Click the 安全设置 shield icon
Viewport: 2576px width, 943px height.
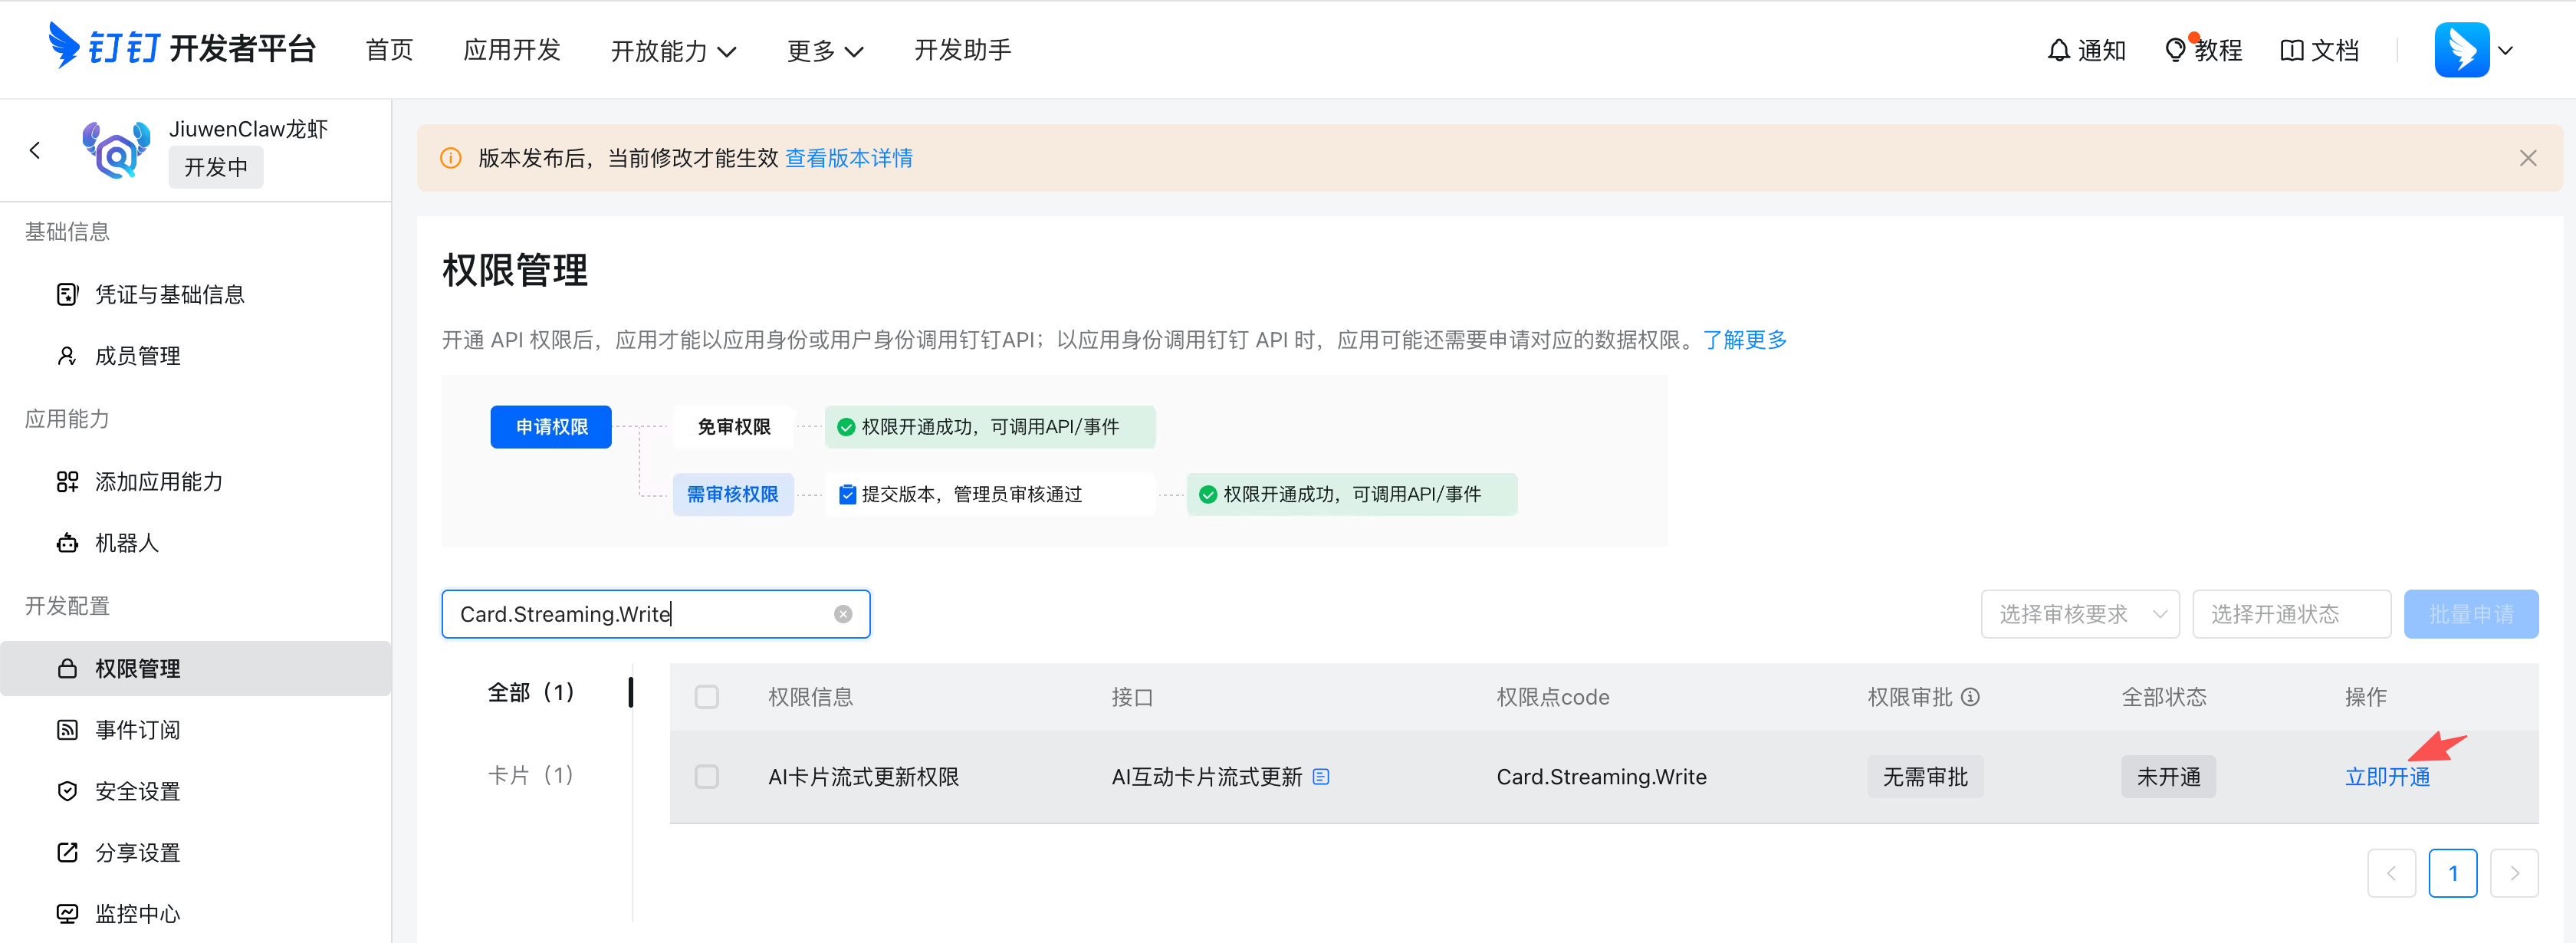tap(66, 790)
